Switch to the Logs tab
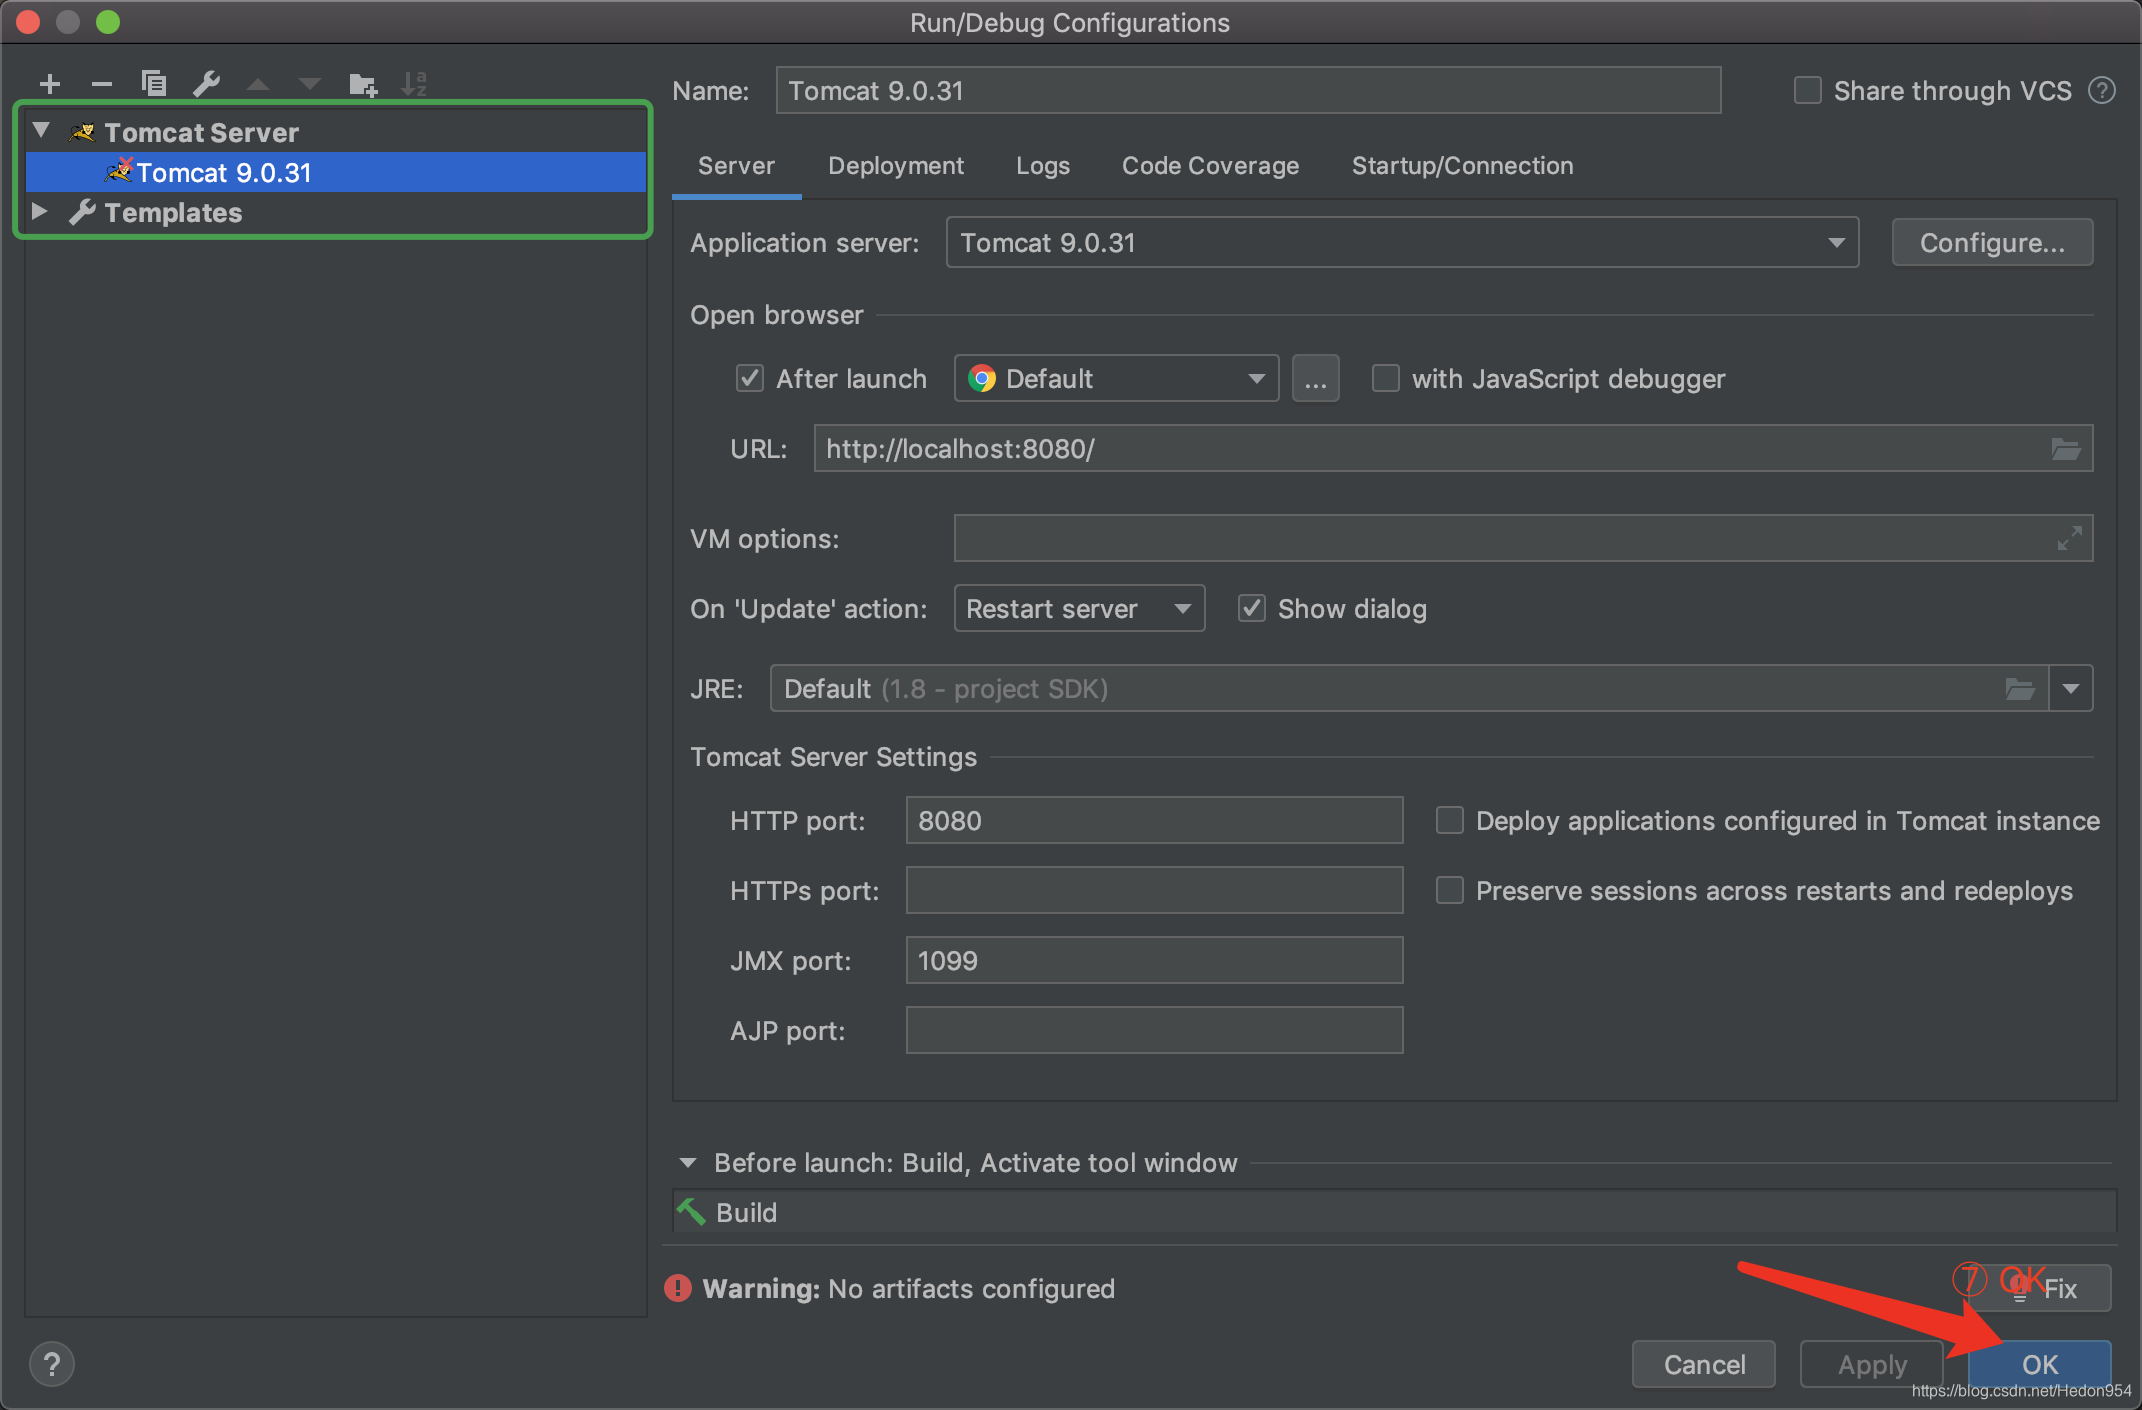Image resolution: width=2142 pixels, height=1410 pixels. [x=1043, y=166]
